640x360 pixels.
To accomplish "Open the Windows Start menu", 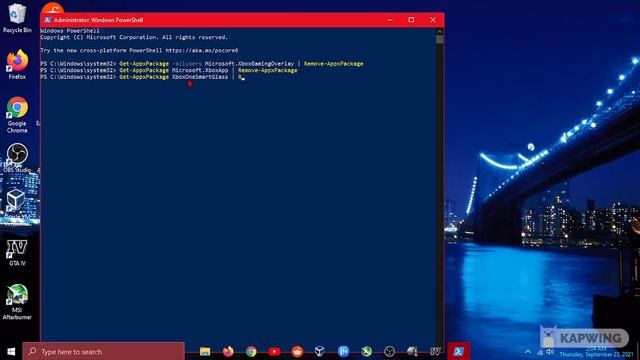I will coord(11,351).
